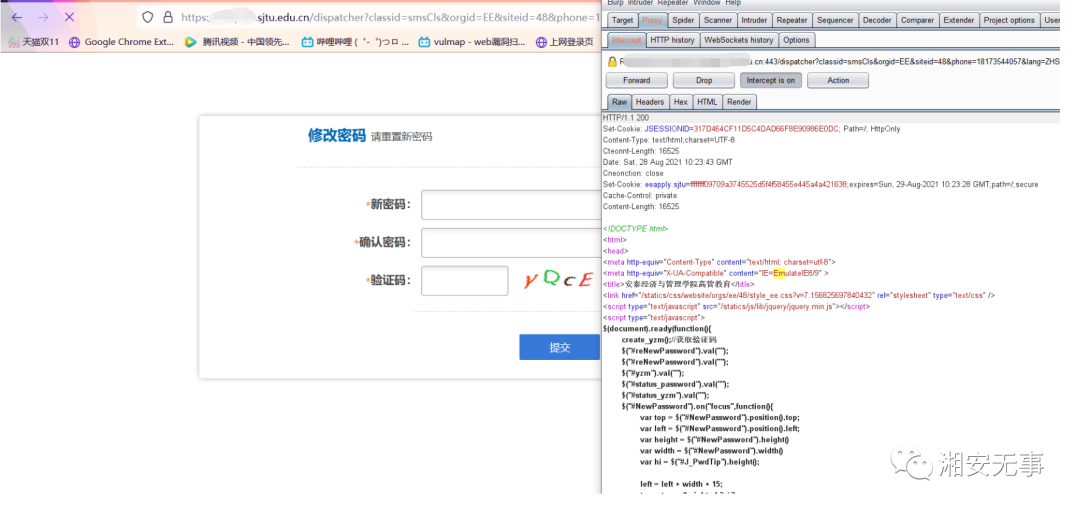Switch to the Comparer tab
Screen dimensions: 1080x512
[917, 21]
